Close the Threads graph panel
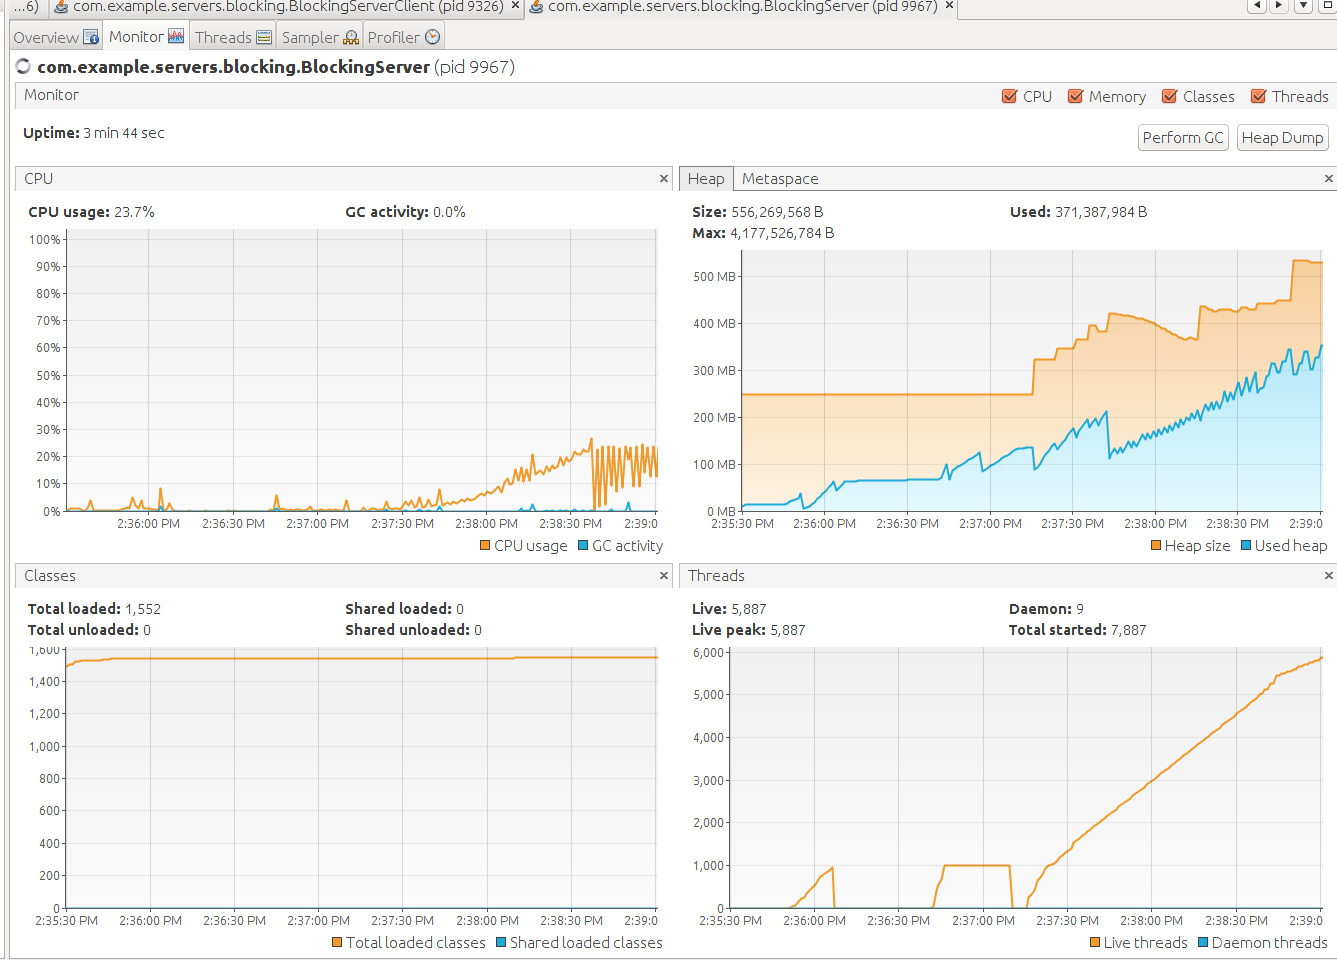1337x960 pixels. 1328,576
